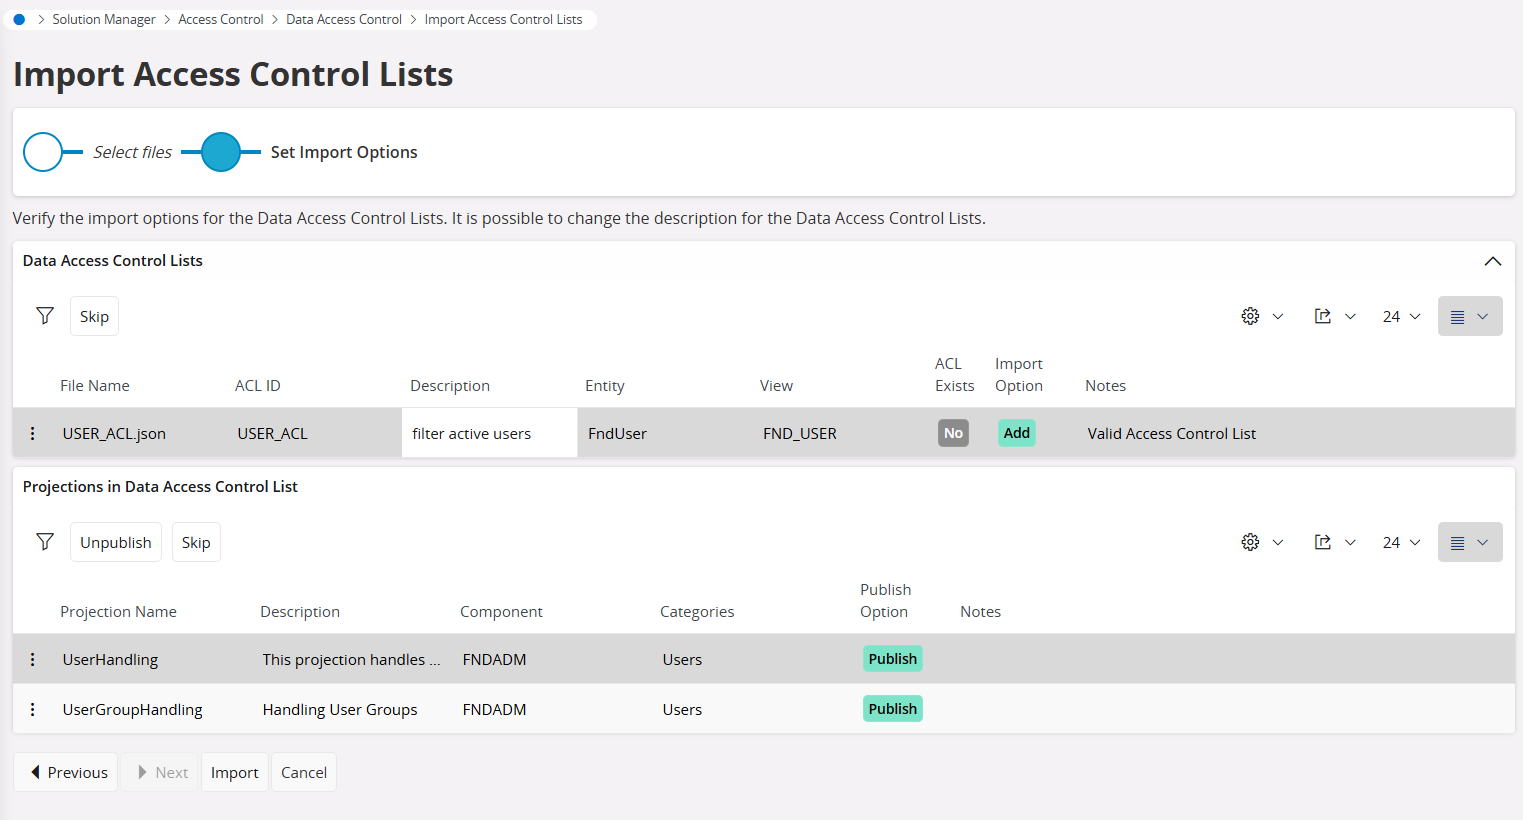Image resolution: width=1523 pixels, height=820 pixels.
Task: Click Skip in Projections section
Action: [196, 542]
